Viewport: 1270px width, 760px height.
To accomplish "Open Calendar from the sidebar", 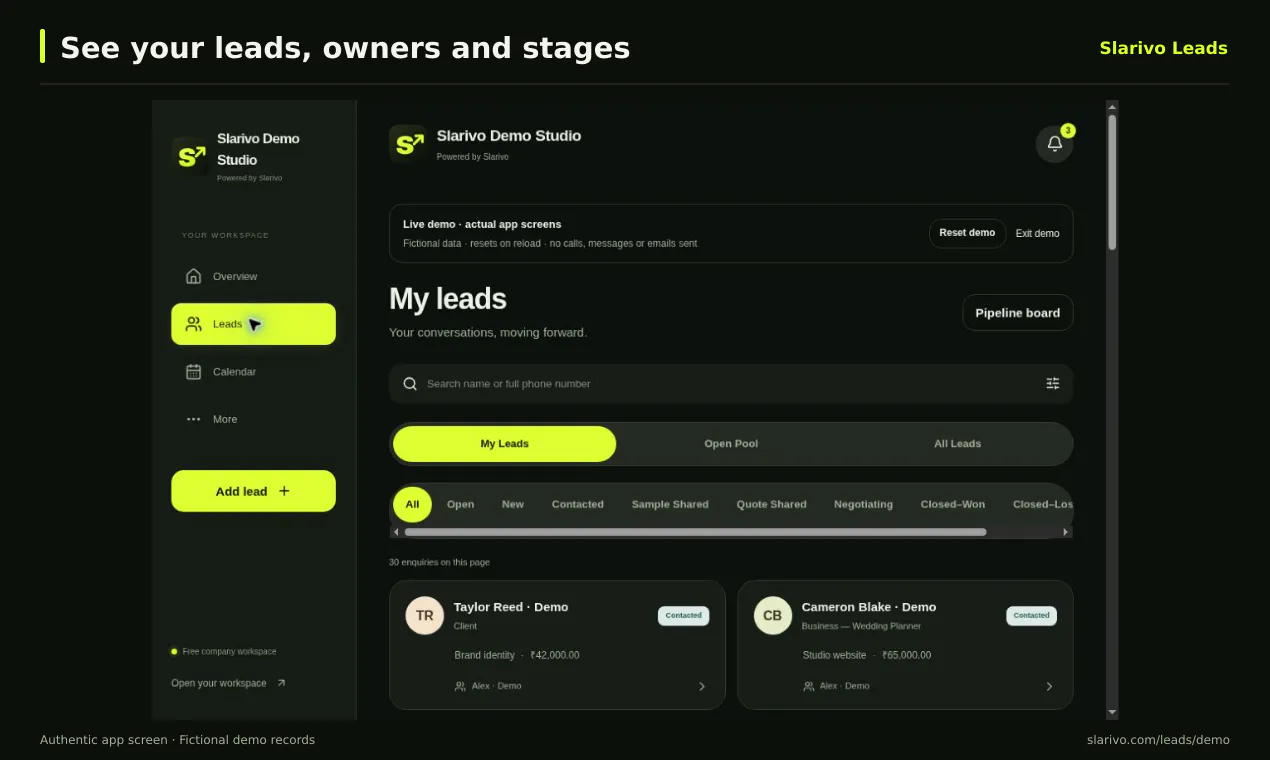I will [254, 372].
